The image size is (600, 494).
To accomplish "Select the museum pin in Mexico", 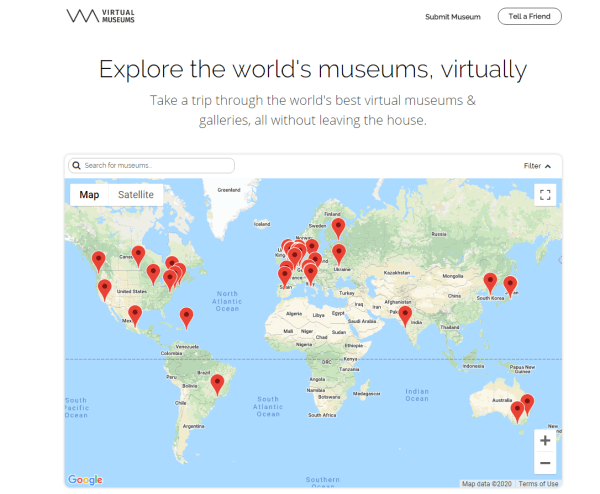I will tap(135, 315).
